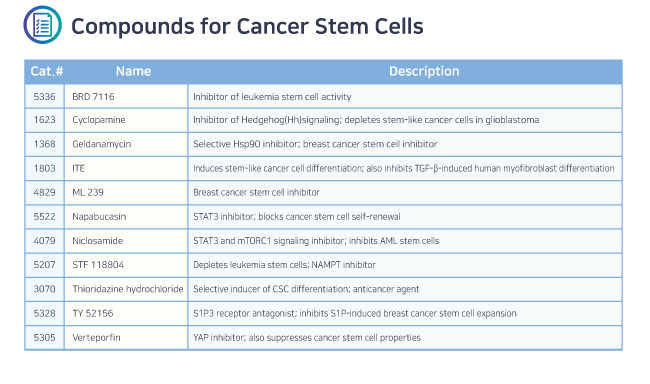The width and height of the screenshot is (650, 384).
Task: Select the Verteporfin row name
Action: click(96, 338)
